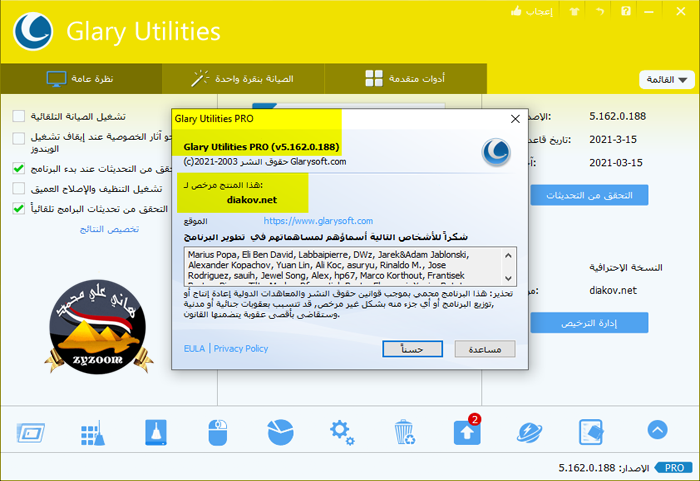The height and width of the screenshot is (481, 700).
Task: Toggle the deep clean and repair checkbox
Action: (x=19, y=188)
